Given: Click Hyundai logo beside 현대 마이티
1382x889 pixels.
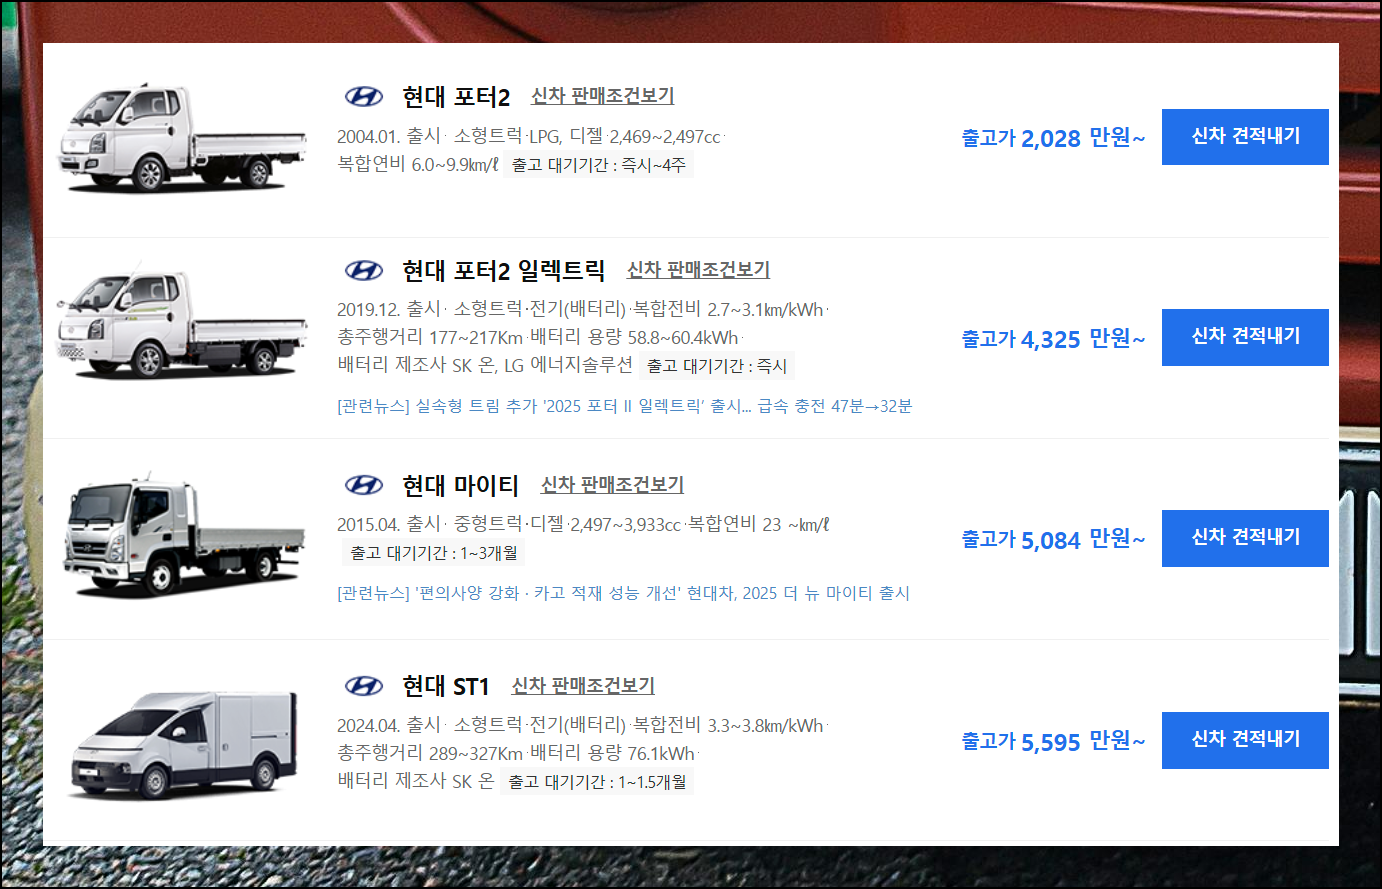Looking at the screenshot, I should click(x=364, y=485).
